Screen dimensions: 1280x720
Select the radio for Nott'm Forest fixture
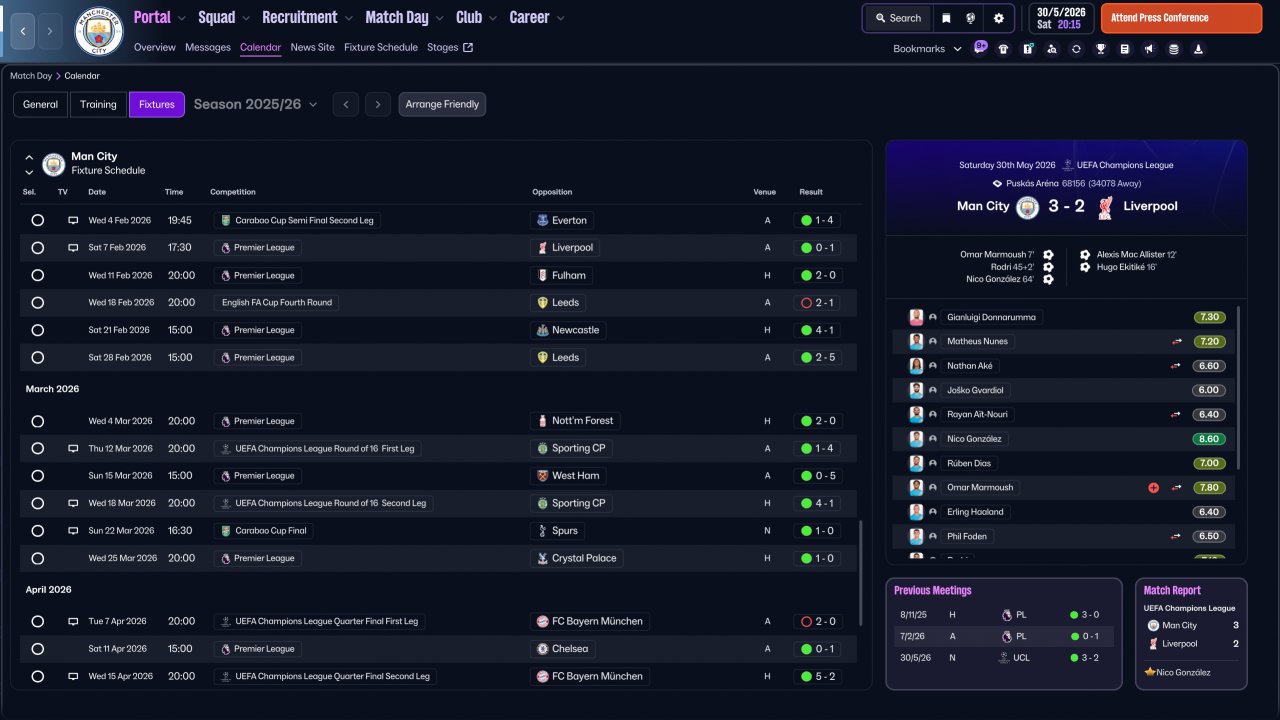coord(37,421)
